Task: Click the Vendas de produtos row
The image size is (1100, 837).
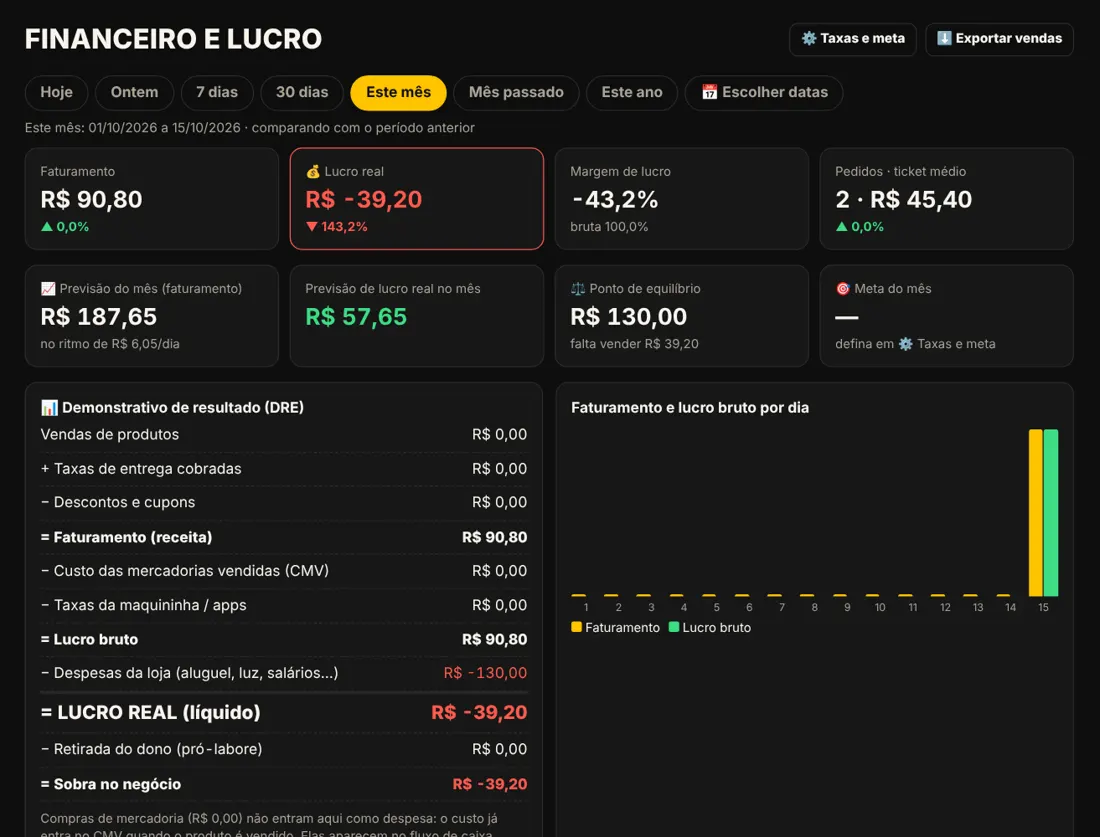Action: [283, 434]
